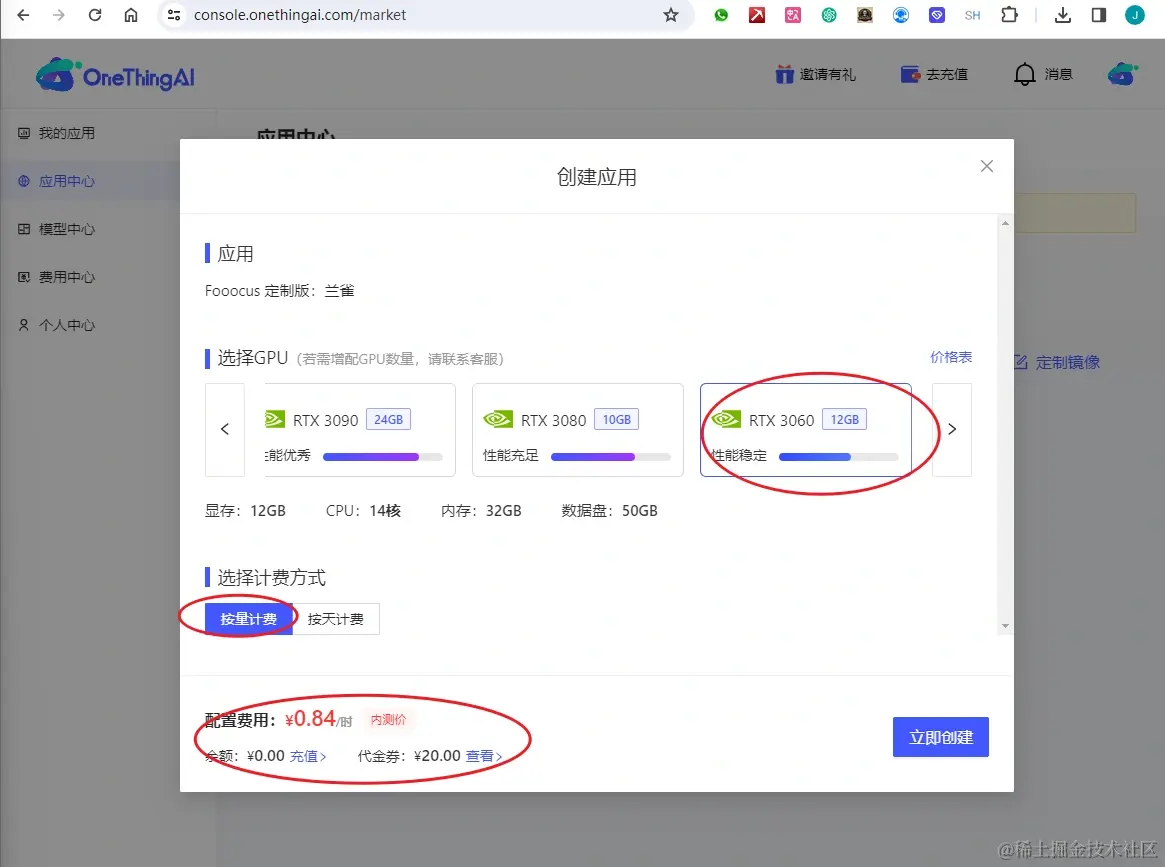1165x867 pixels.
Task: Choose 按天计费 billing mode
Action: click(336, 619)
